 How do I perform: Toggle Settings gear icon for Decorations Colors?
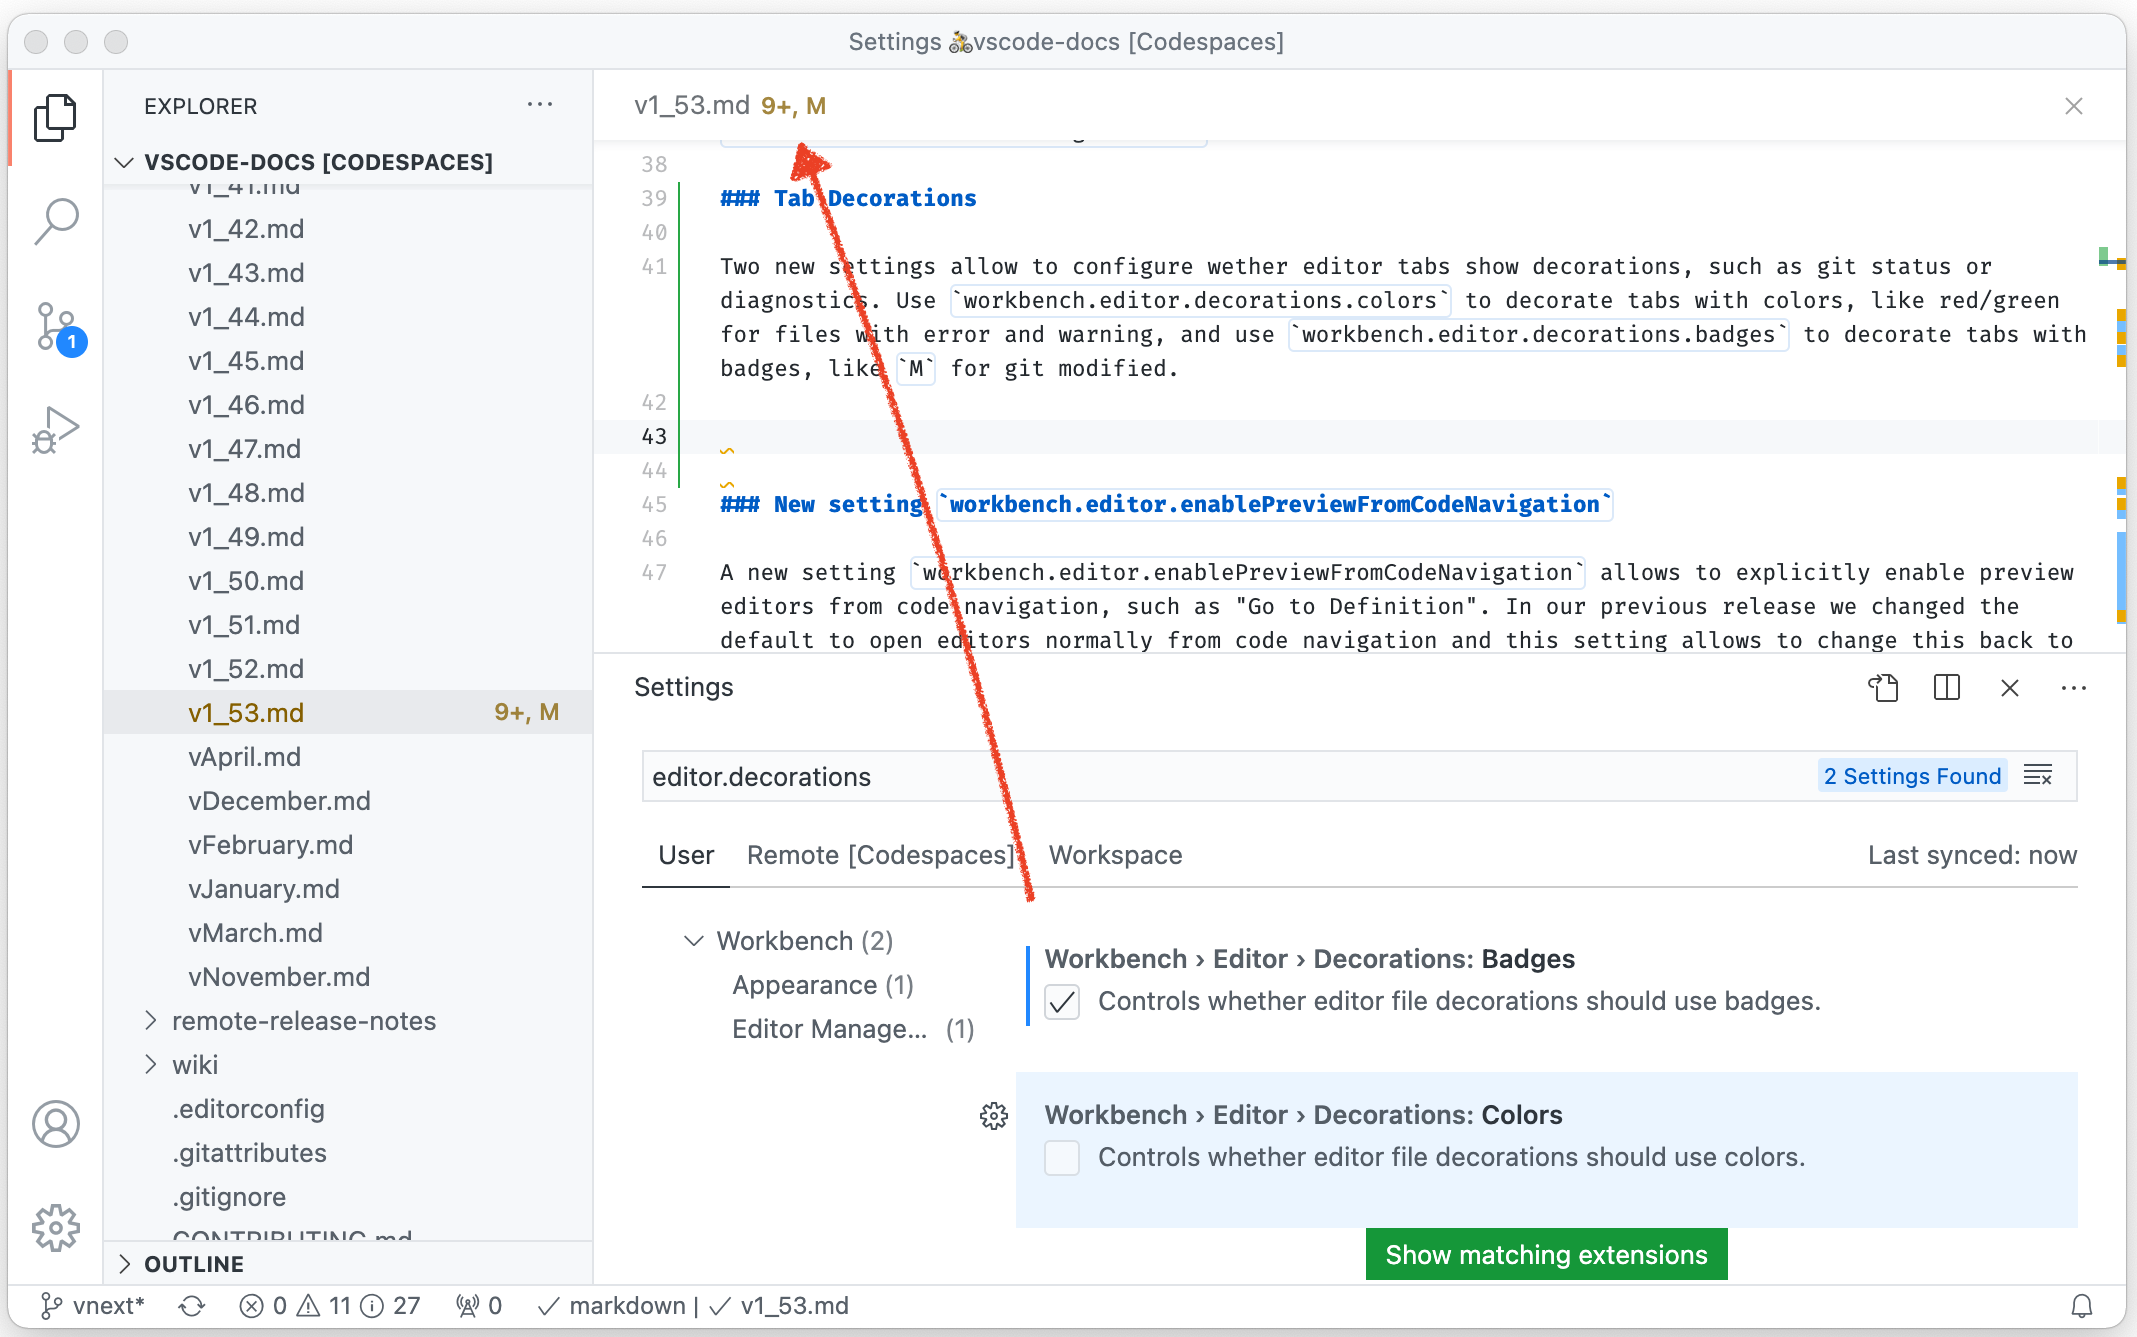[993, 1115]
